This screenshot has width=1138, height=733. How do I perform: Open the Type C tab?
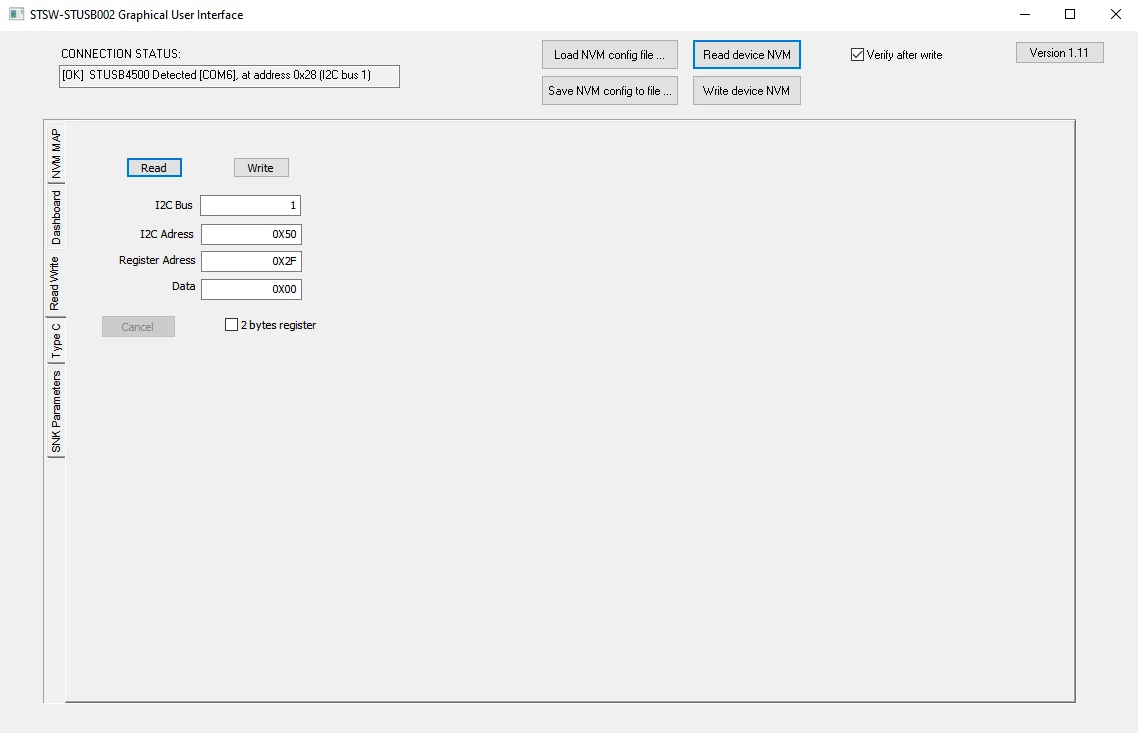tap(56, 341)
